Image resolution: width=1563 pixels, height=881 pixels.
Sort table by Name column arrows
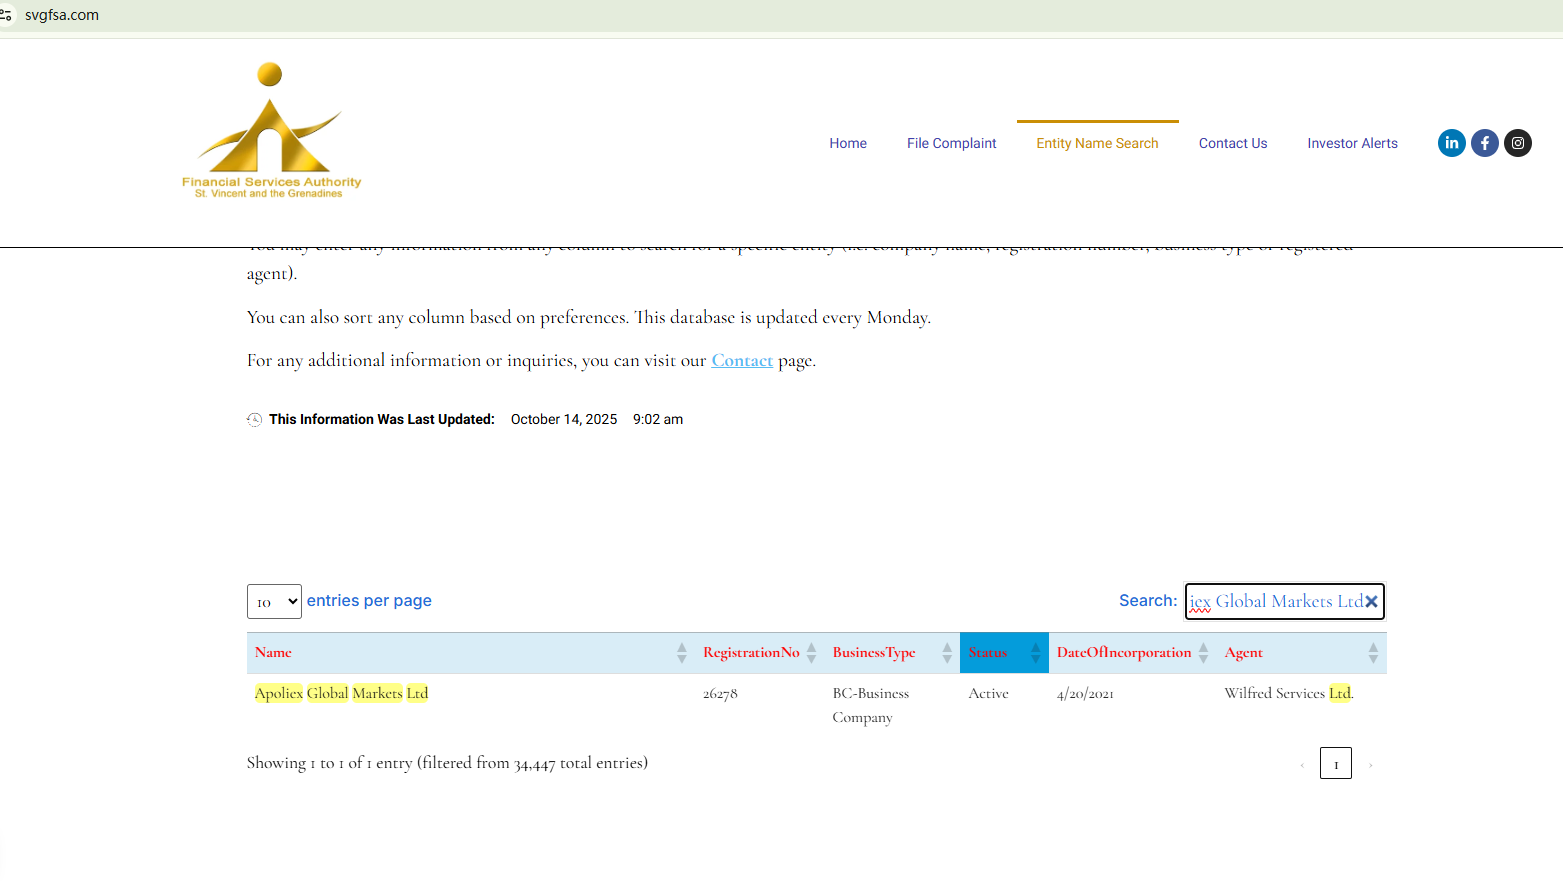(x=682, y=653)
